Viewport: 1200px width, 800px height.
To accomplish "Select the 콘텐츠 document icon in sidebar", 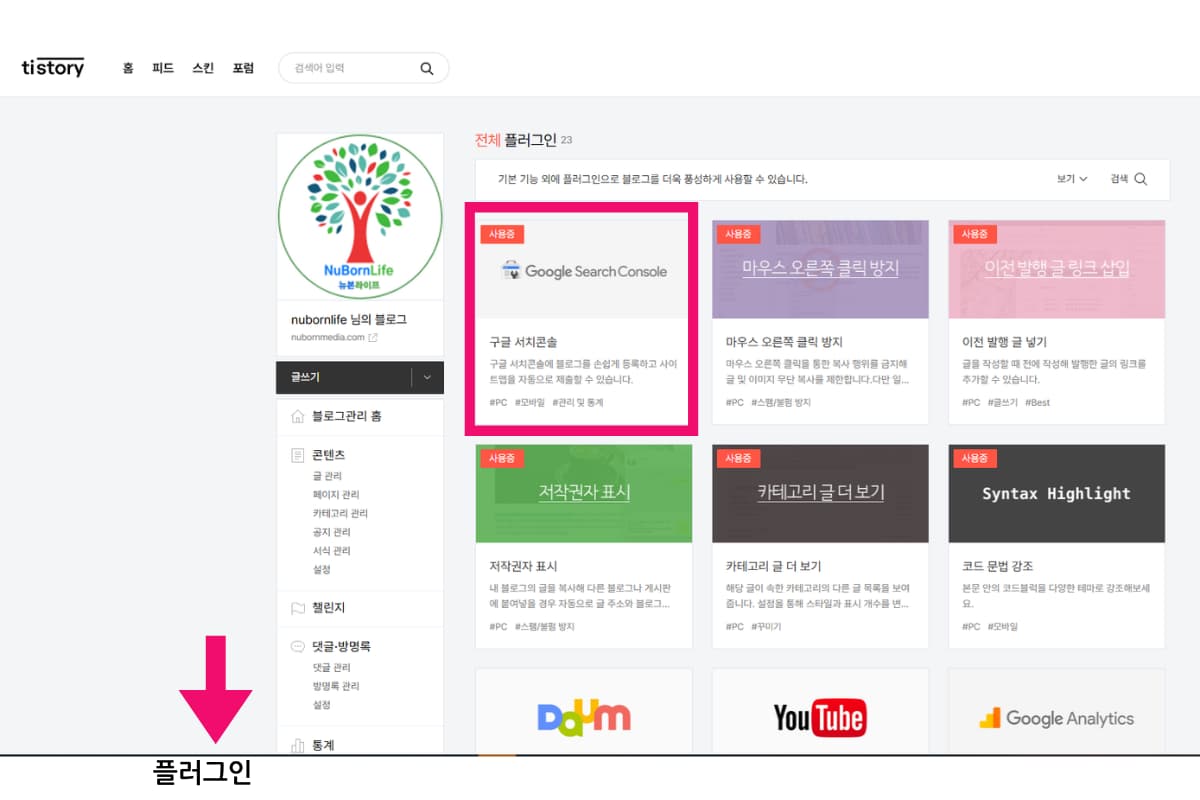I will click(x=296, y=454).
